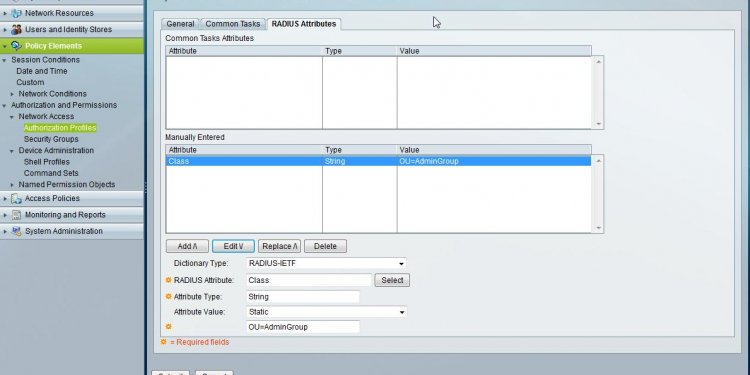This screenshot has width=750, height=375.
Task: Open Date and Time conditions
Action: (42, 71)
